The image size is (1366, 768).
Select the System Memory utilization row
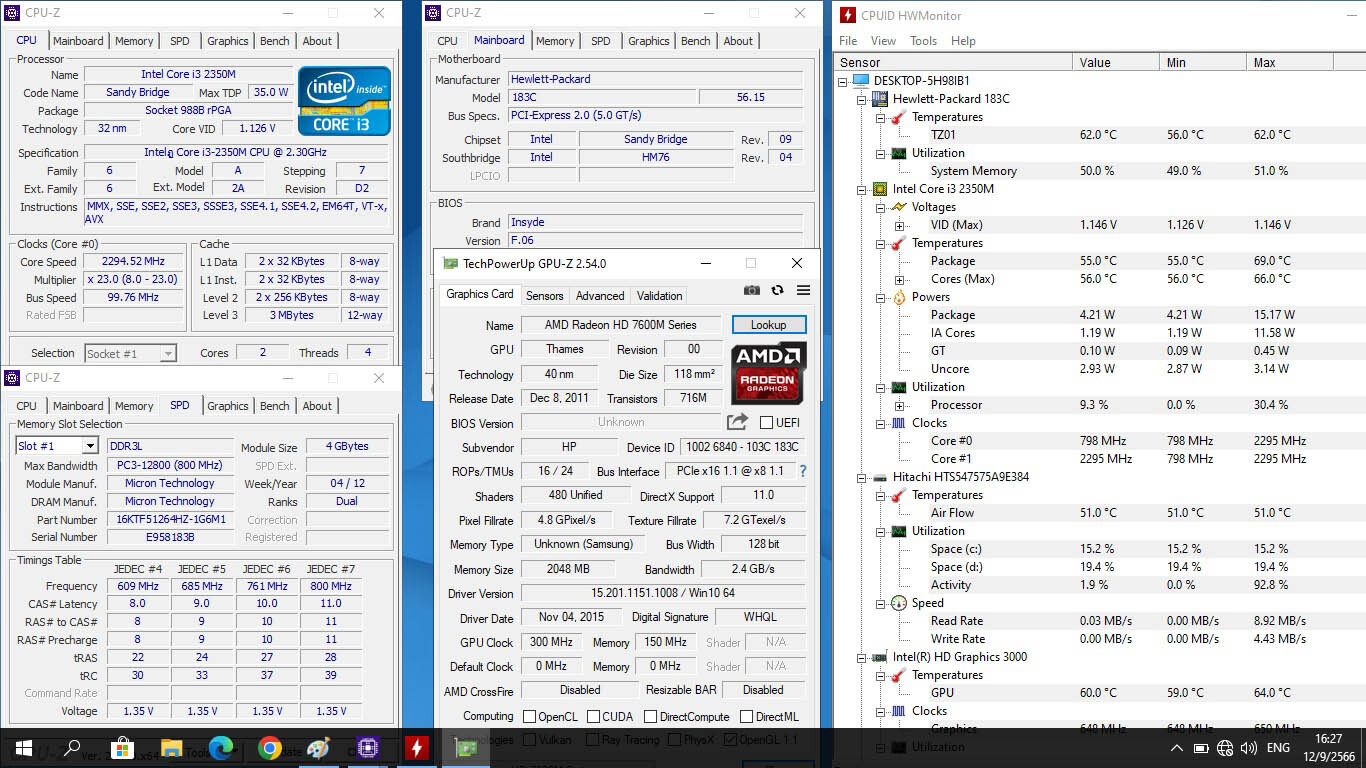pyautogui.click(x=1100, y=171)
